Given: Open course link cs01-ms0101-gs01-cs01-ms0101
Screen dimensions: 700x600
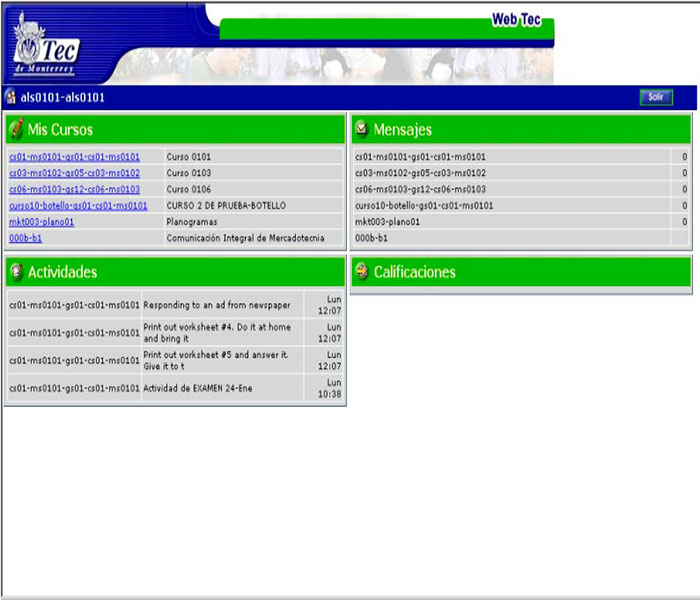Looking at the screenshot, I should (74, 157).
